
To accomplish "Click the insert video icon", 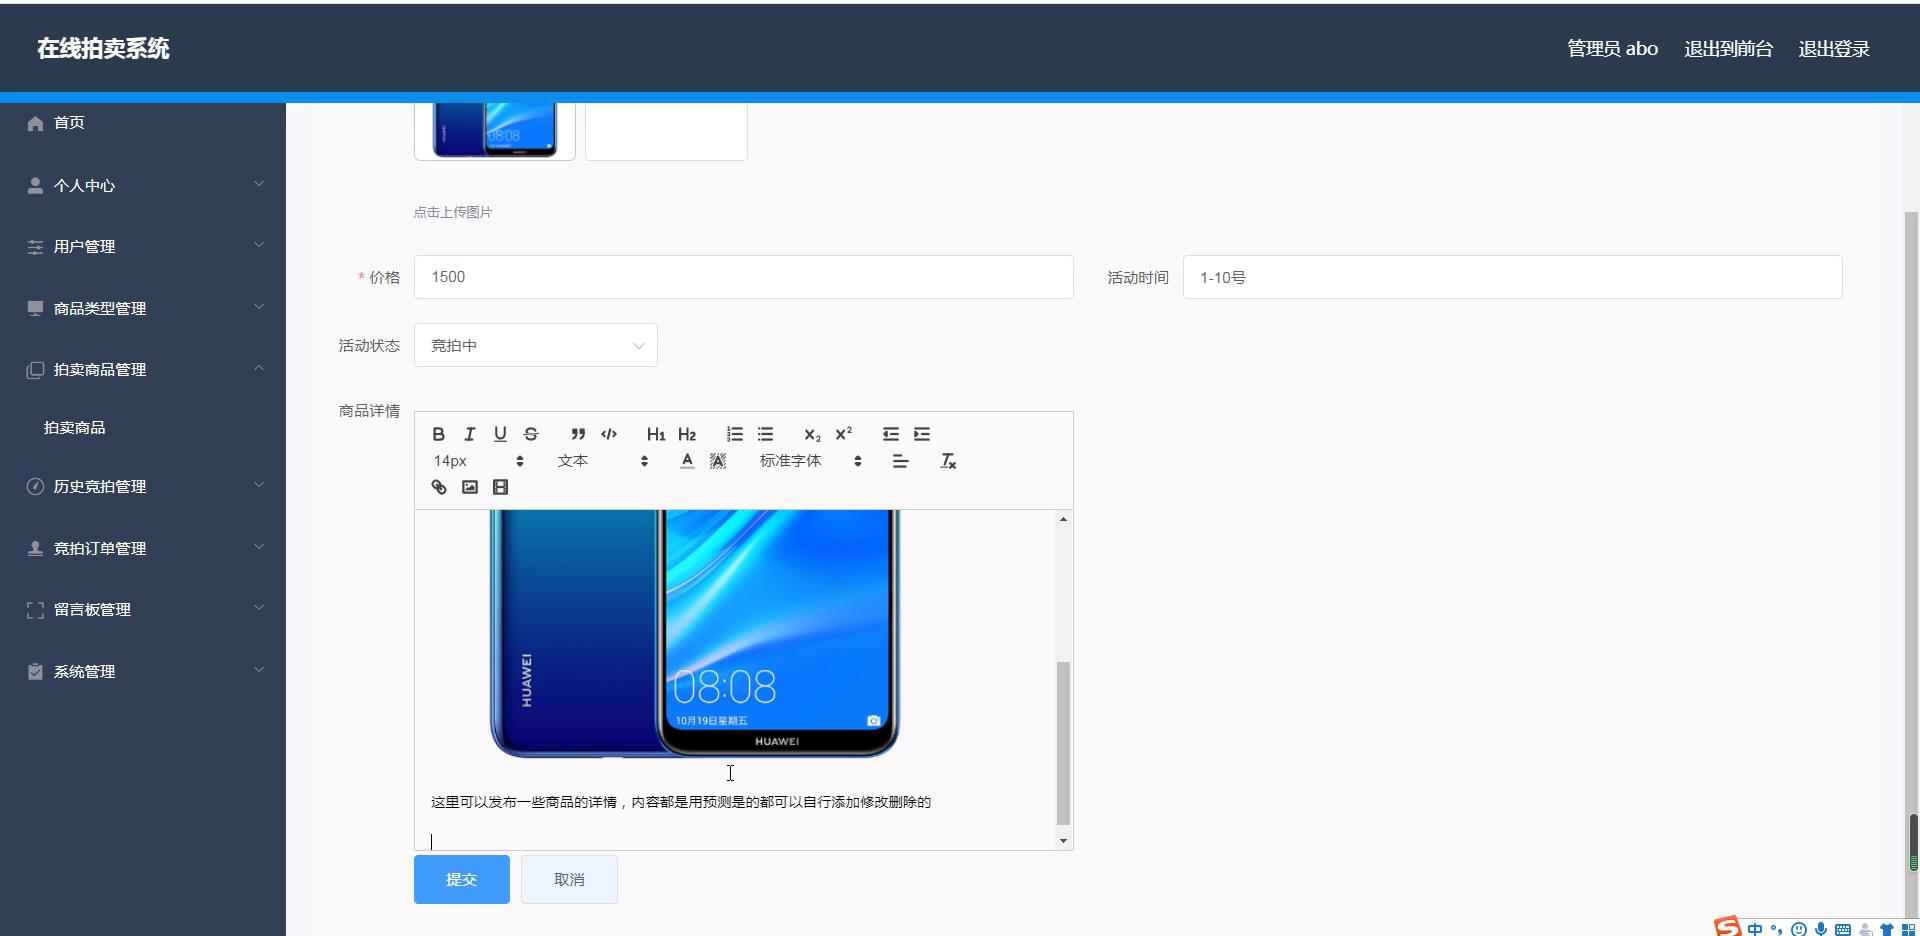I will [501, 487].
